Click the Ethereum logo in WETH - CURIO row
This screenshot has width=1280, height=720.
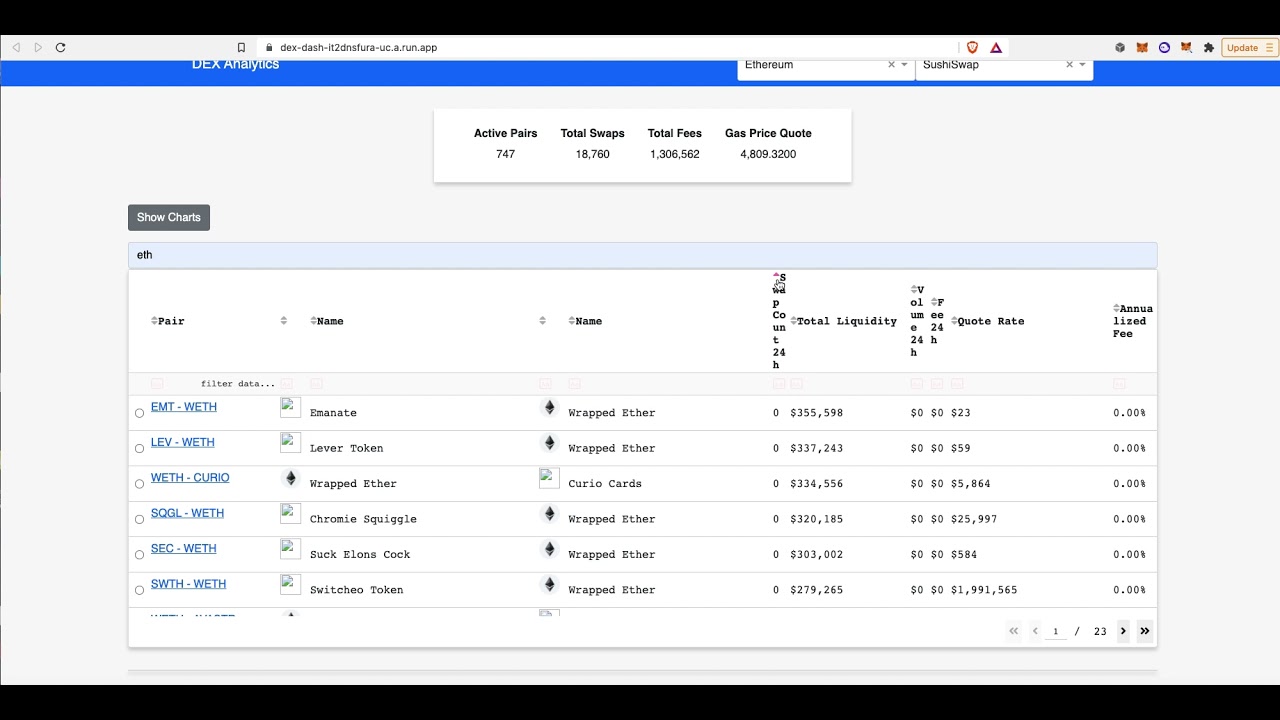point(291,478)
